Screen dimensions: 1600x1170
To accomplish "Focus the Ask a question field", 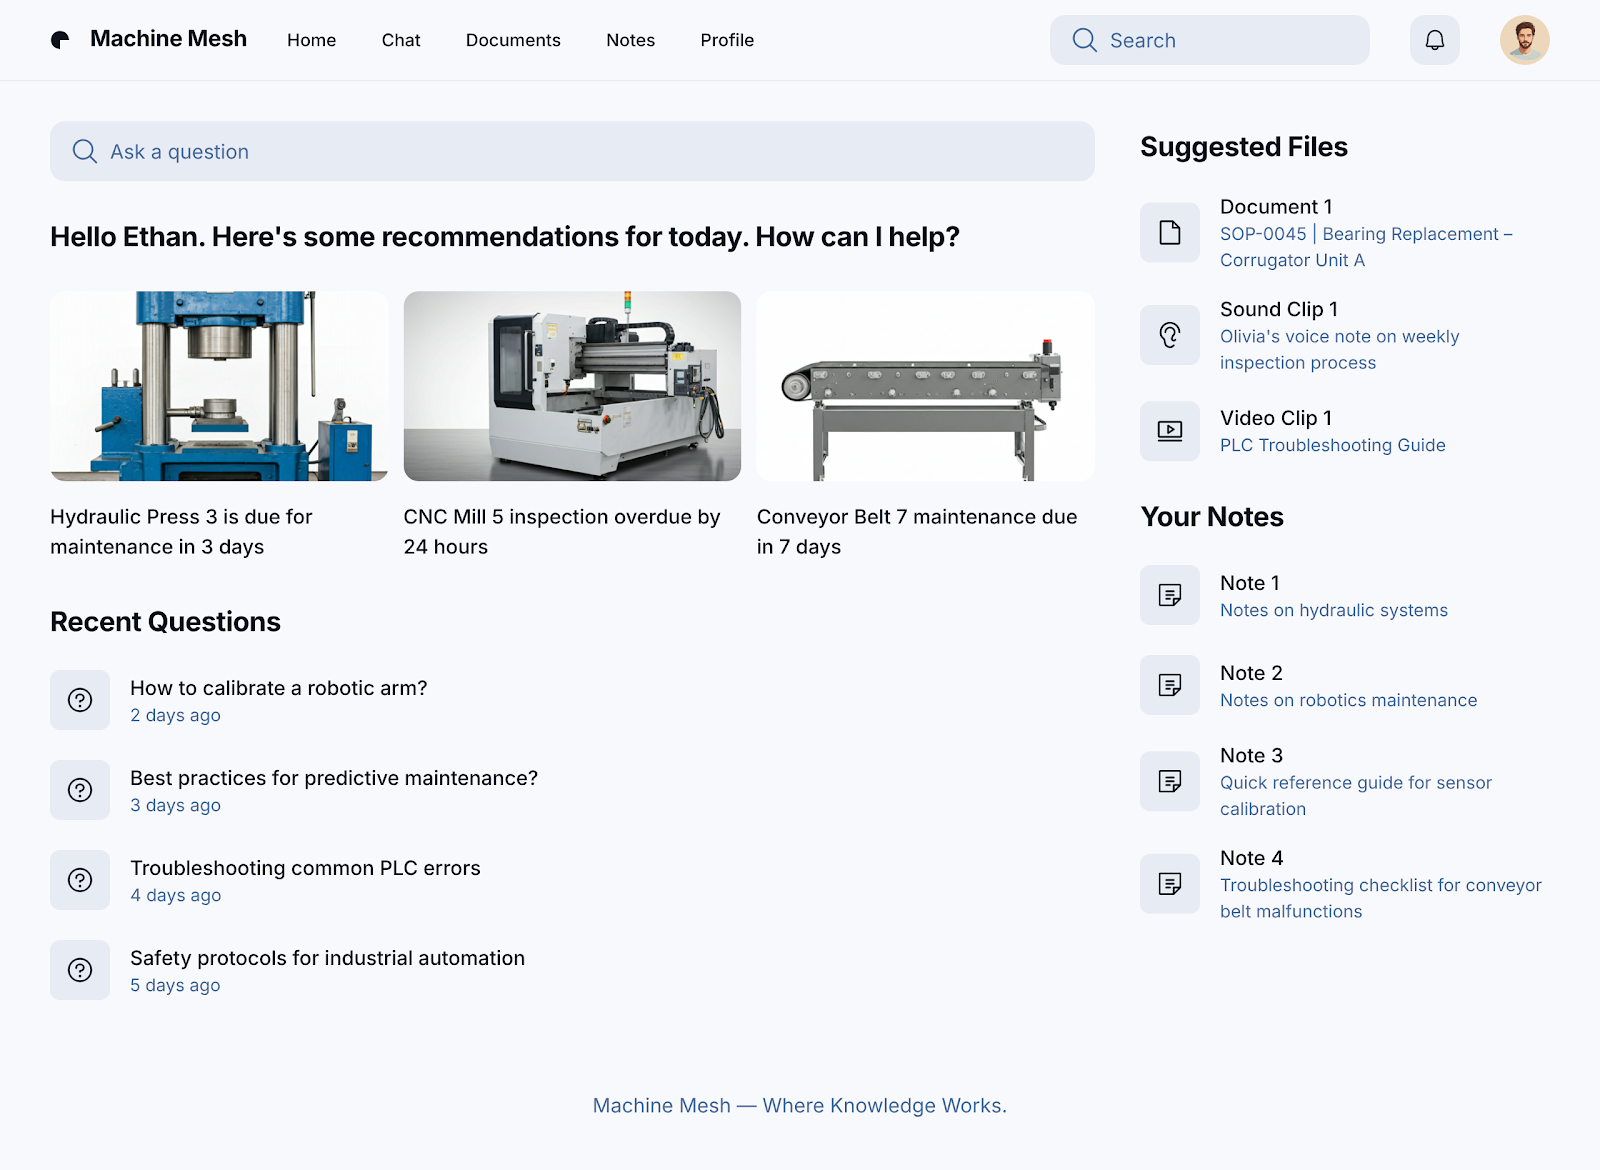I will pyautogui.click(x=572, y=151).
